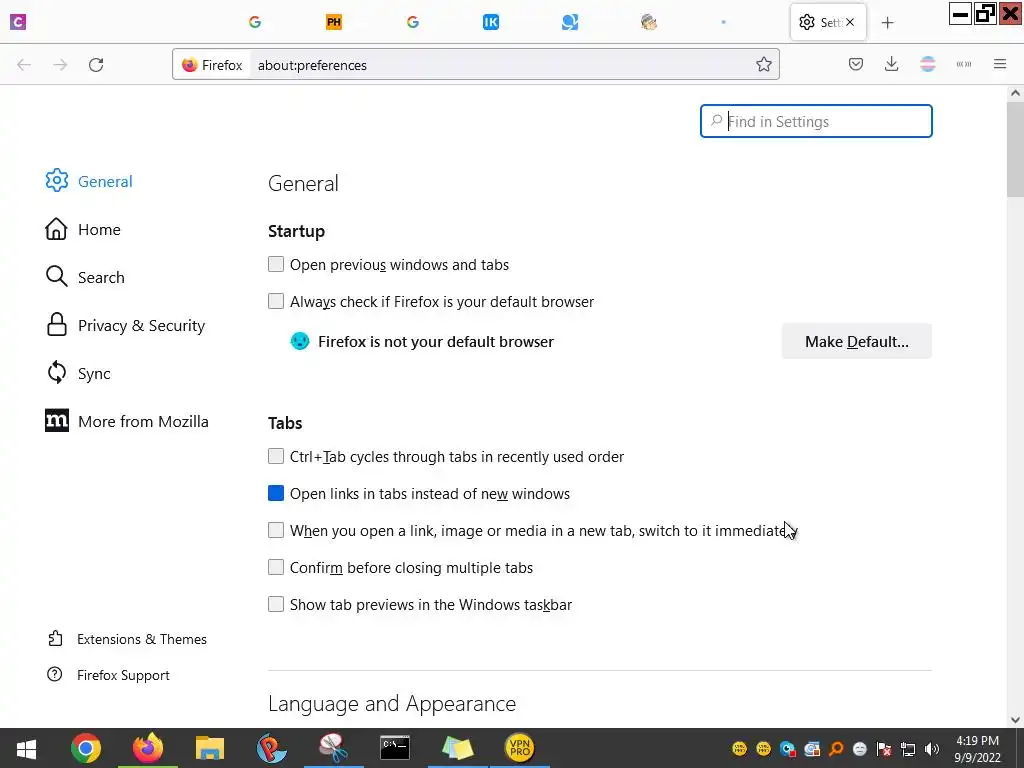This screenshot has width=1024, height=768.
Task: Open the Sync settings category
Action: tap(78, 374)
